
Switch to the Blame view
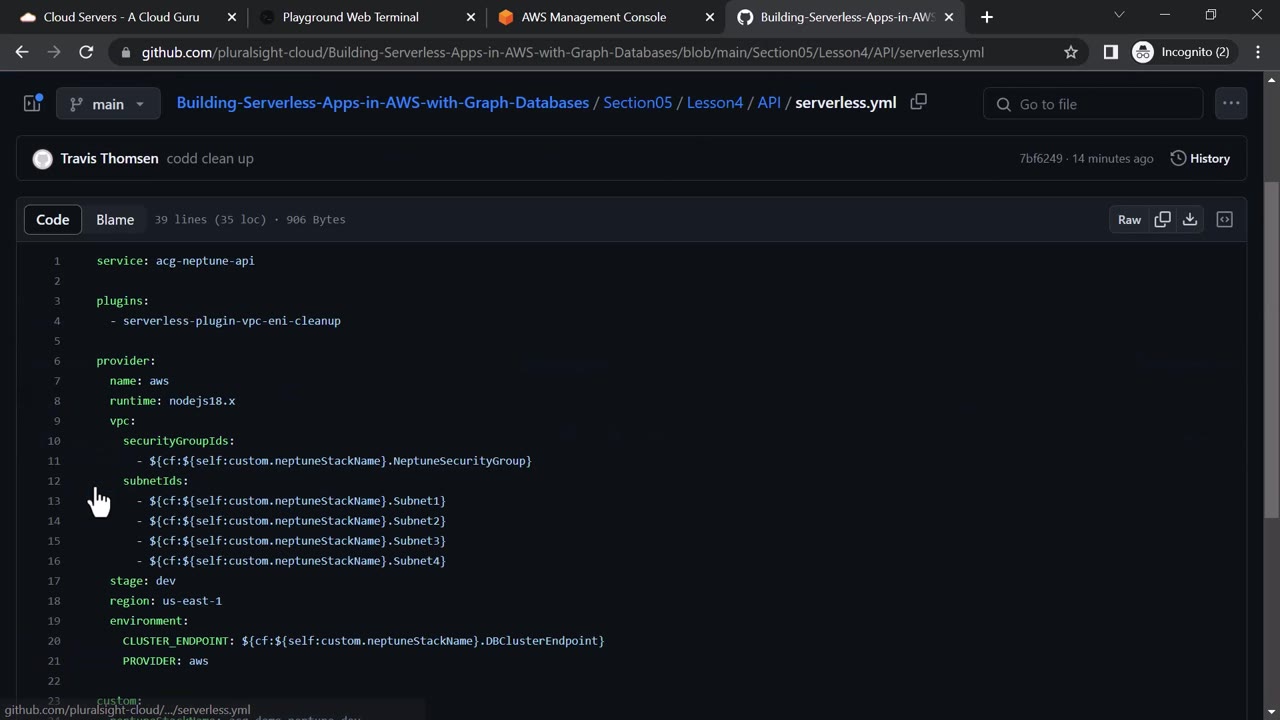coord(115,220)
